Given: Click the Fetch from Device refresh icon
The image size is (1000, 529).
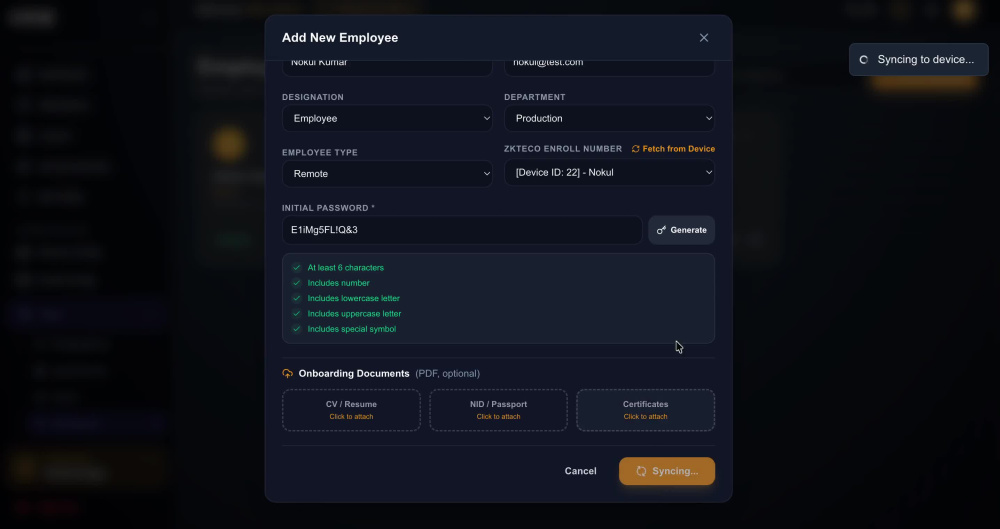Looking at the screenshot, I should click(635, 149).
